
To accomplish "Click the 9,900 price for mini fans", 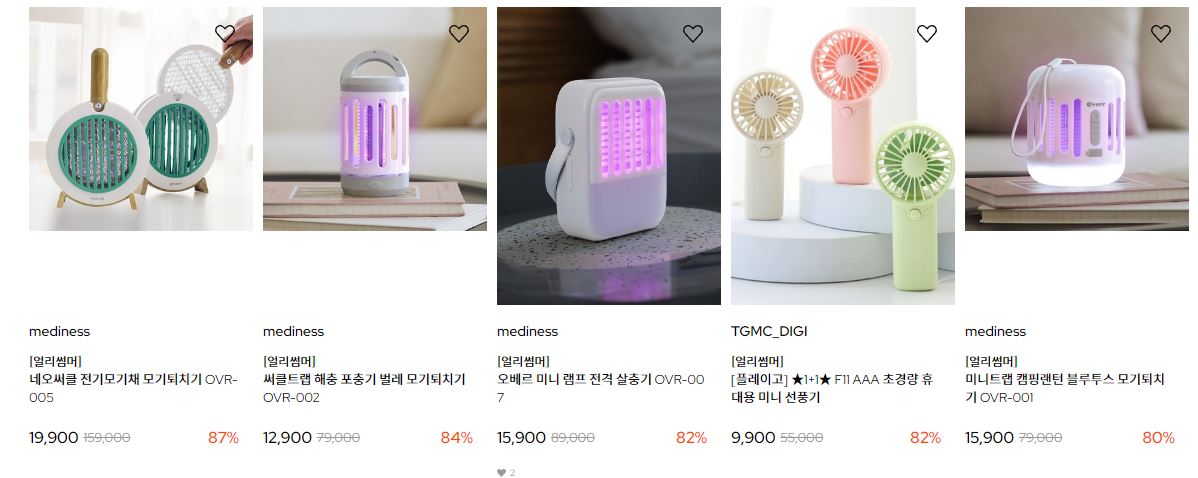I will (753, 438).
